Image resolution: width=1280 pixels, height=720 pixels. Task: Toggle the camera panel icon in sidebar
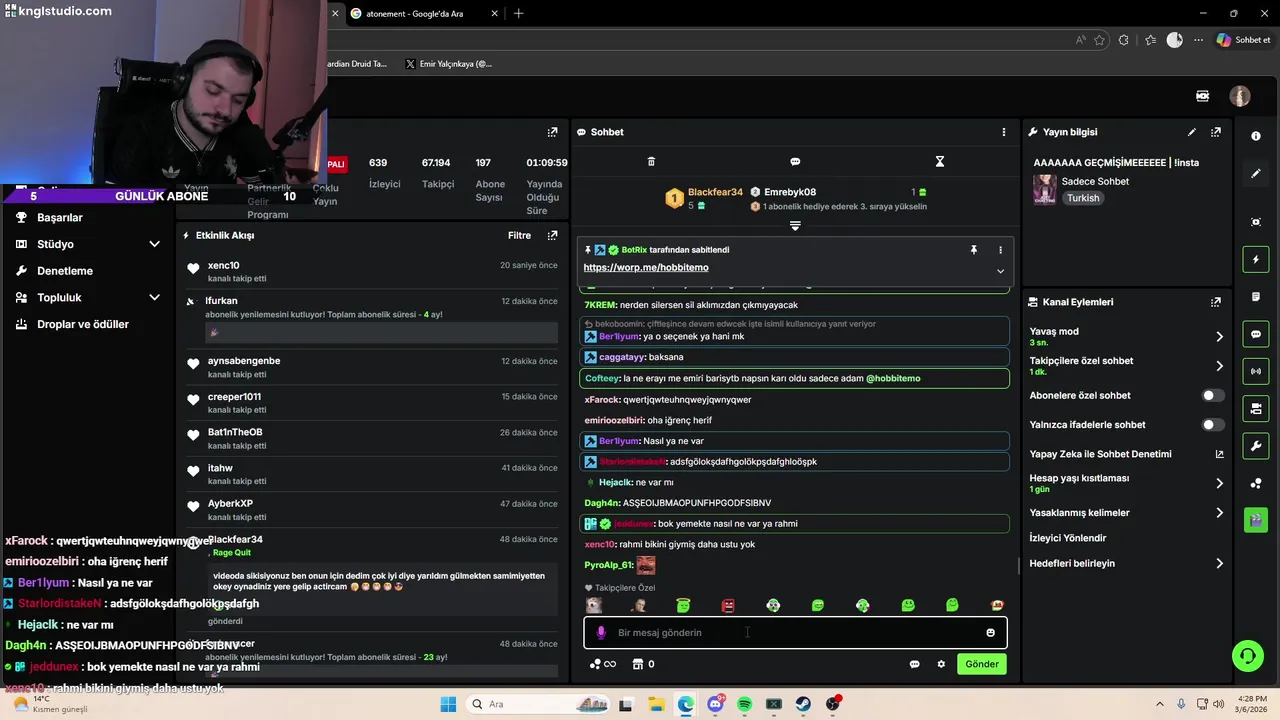coord(1256,408)
